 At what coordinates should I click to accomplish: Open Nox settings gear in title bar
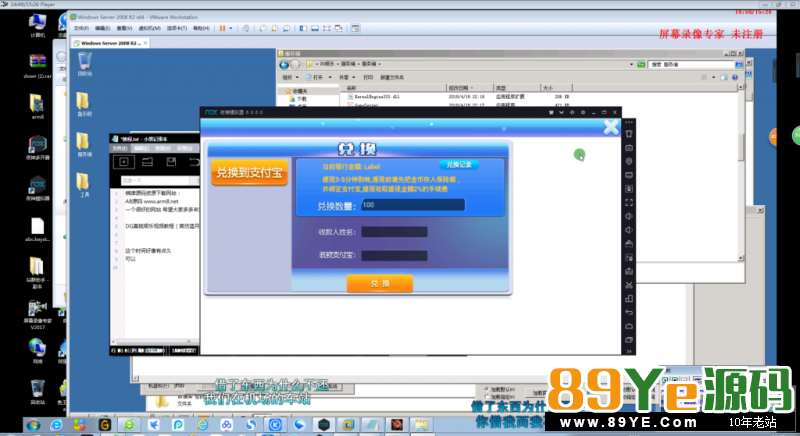583,112
